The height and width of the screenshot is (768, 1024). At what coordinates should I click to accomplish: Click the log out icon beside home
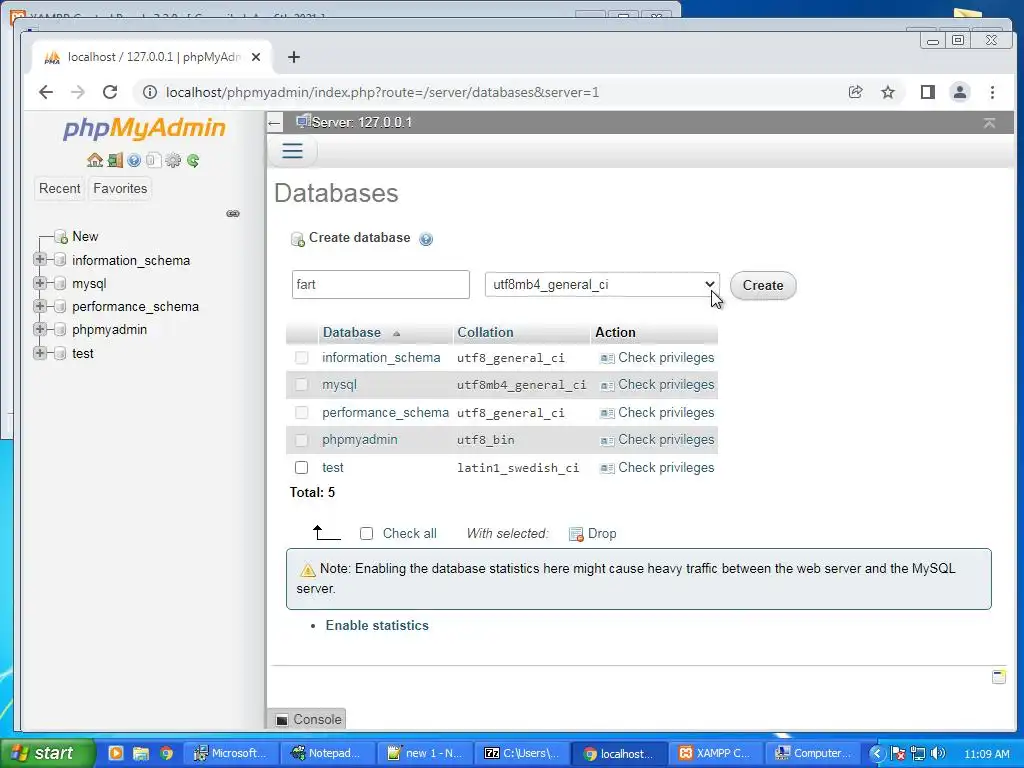tap(115, 160)
